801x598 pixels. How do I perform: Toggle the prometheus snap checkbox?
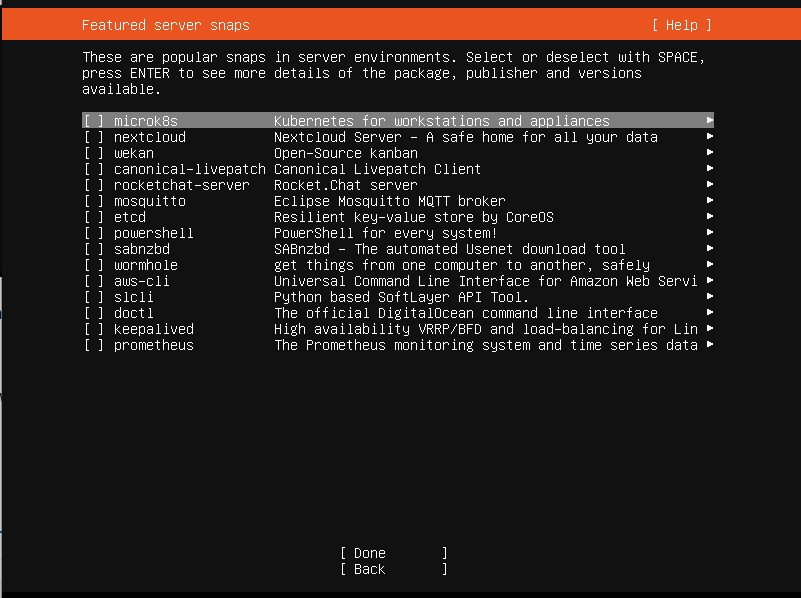click(94, 345)
